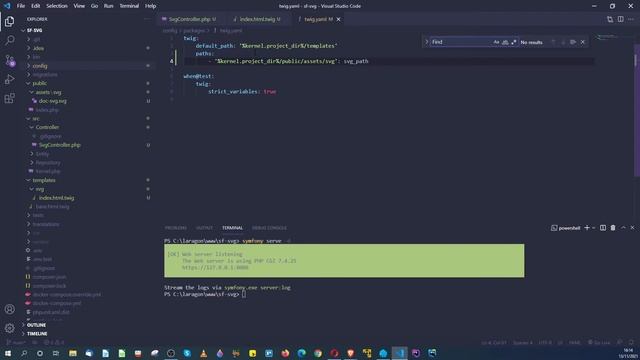Close the terminal panel
Viewport: 640px width, 360px height.
632,228
